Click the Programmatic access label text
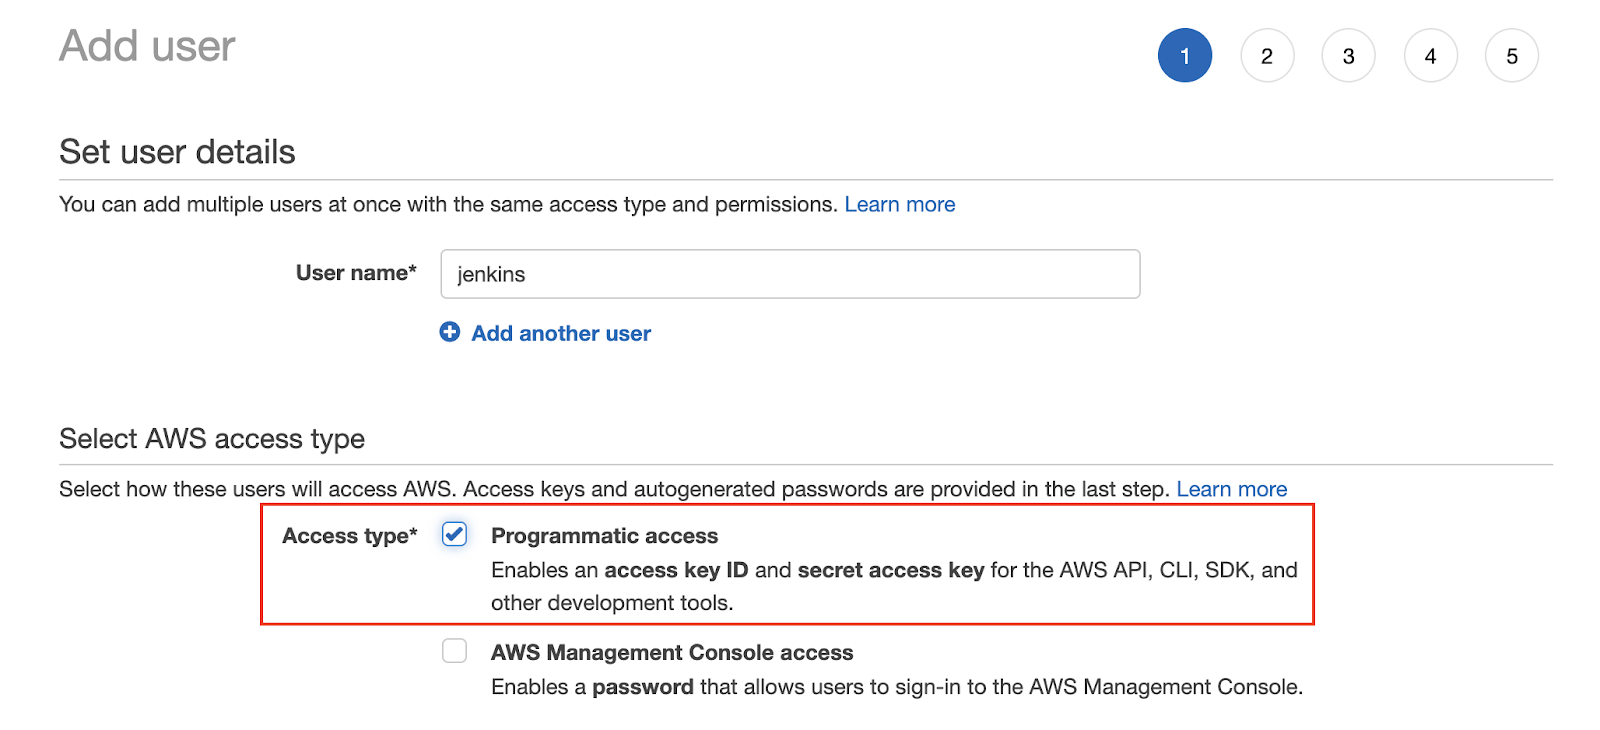Screen dimensions: 1600x730 pos(604,536)
